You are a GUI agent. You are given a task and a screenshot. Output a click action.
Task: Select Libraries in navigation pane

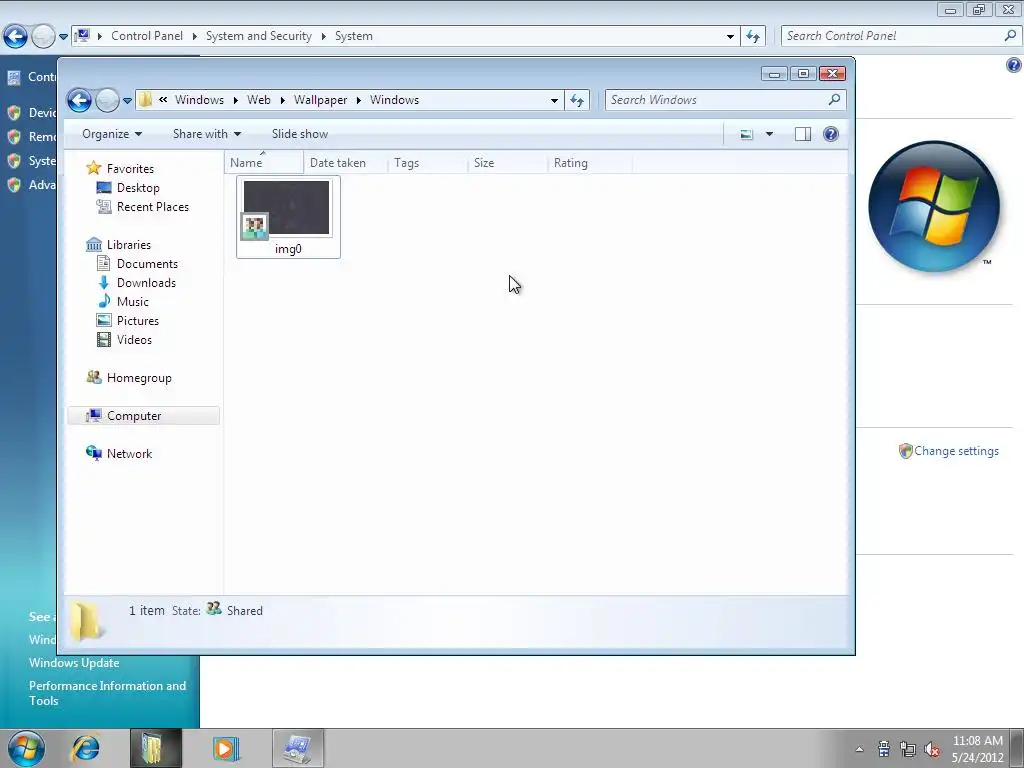coord(129,244)
